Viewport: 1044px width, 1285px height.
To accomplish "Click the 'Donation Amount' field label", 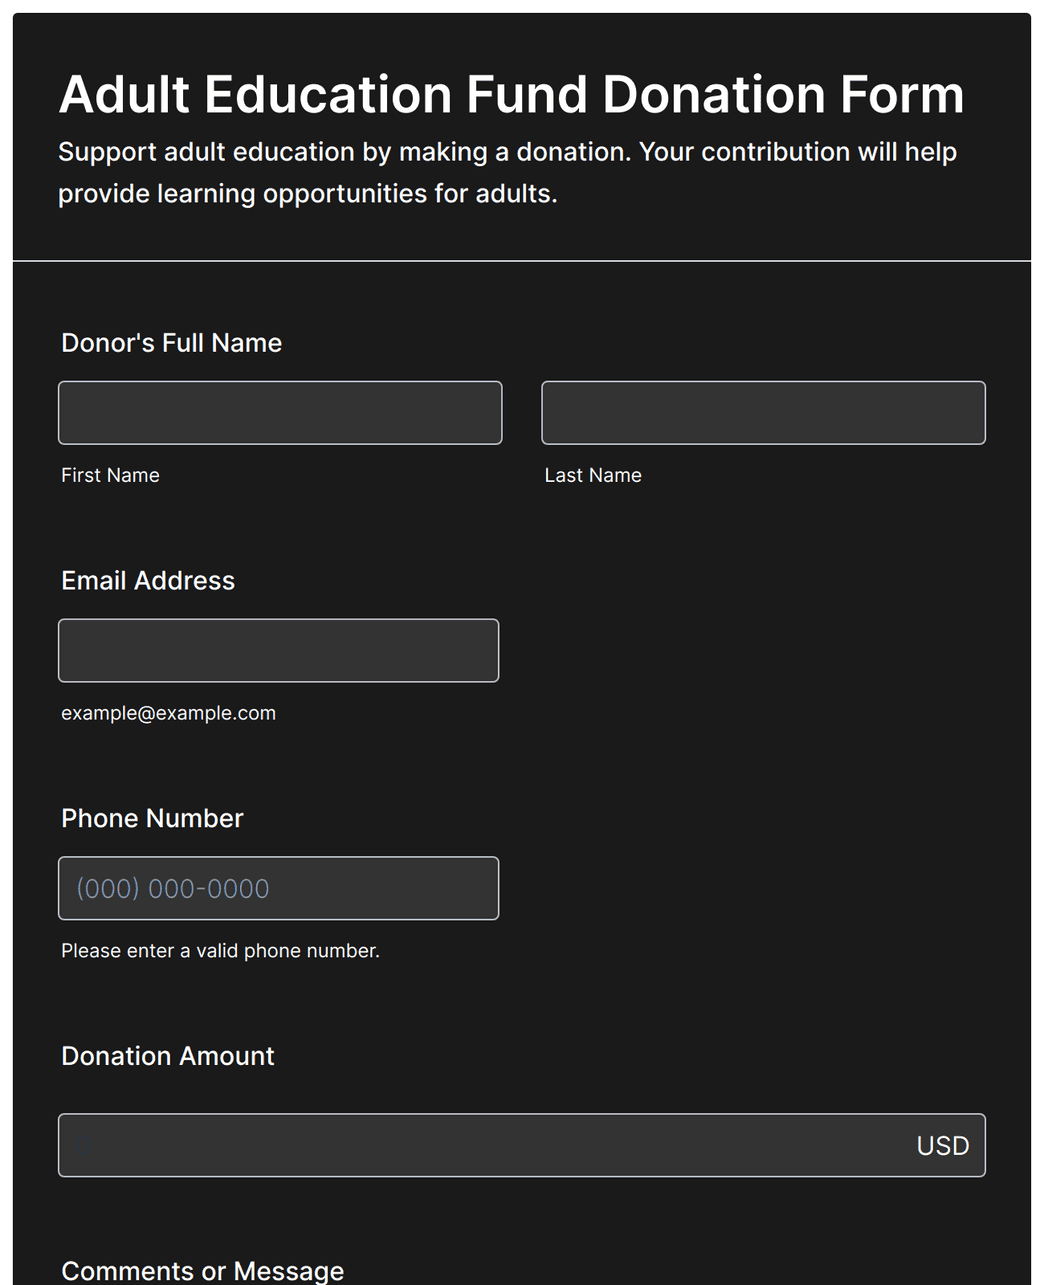I will pyautogui.click(x=167, y=1056).
